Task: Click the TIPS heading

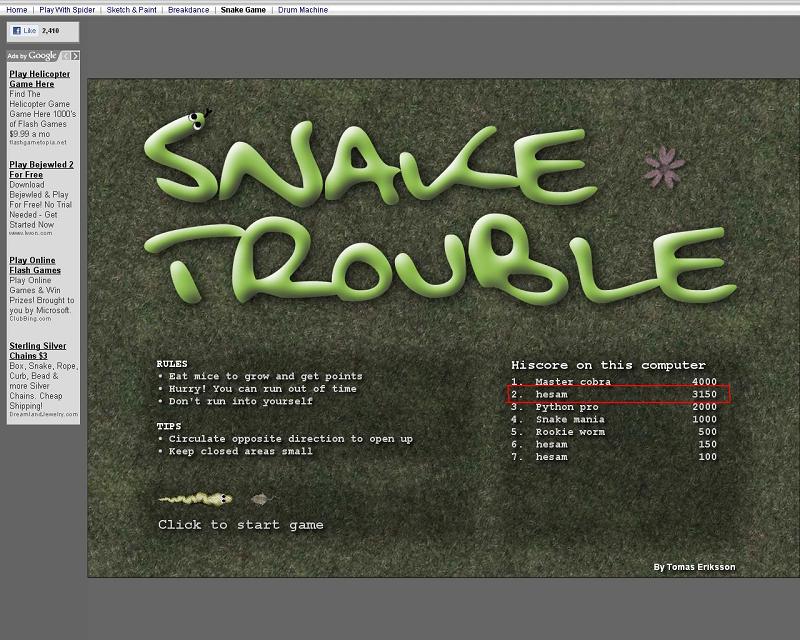Action: tap(169, 426)
